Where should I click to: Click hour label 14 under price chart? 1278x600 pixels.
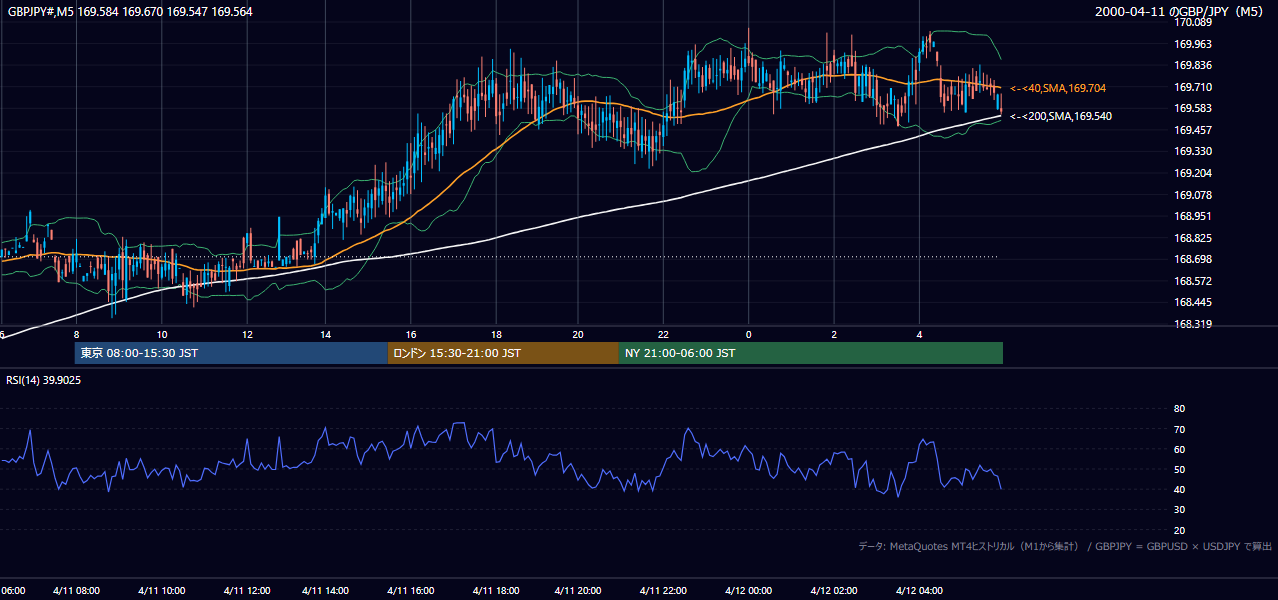(x=325, y=334)
